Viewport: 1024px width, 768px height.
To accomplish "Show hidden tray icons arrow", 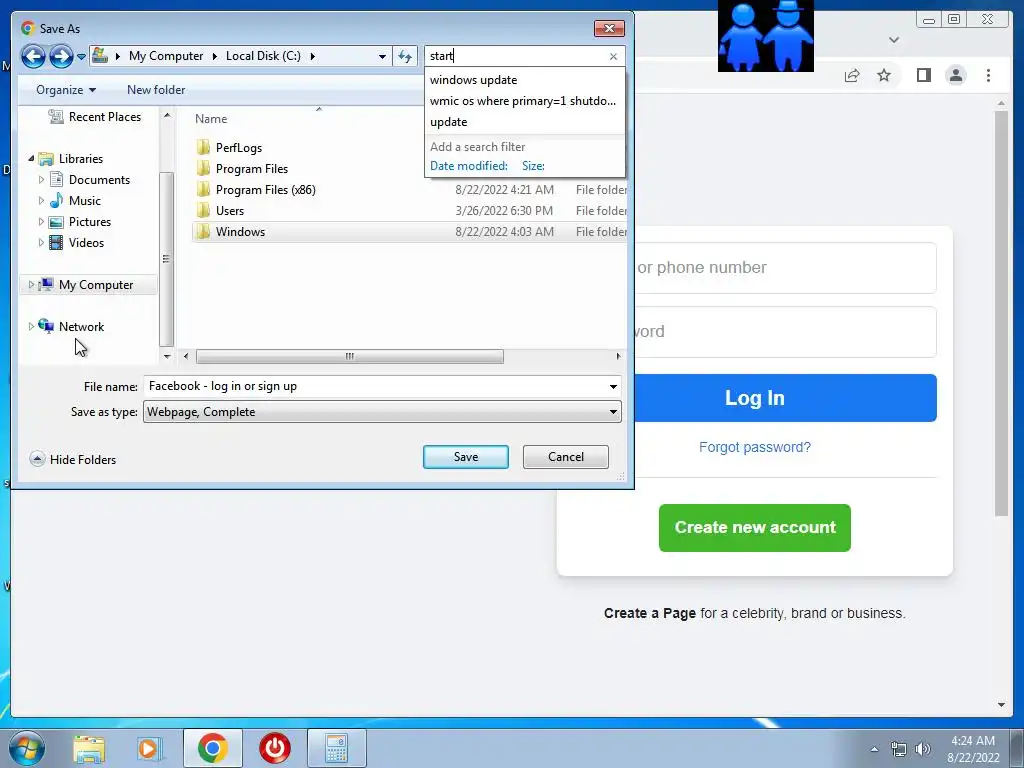I will point(874,749).
